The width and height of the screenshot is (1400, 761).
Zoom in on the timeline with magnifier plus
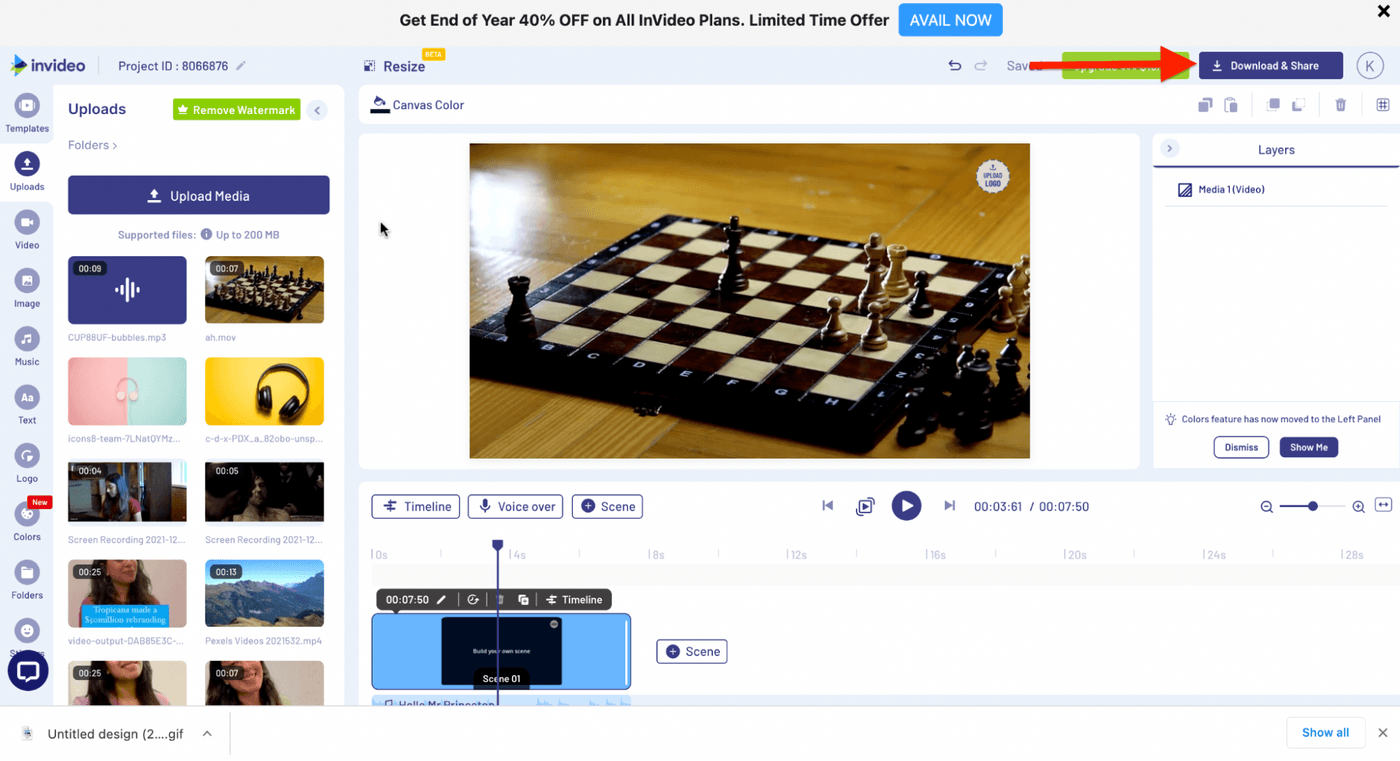coord(1358,507)
